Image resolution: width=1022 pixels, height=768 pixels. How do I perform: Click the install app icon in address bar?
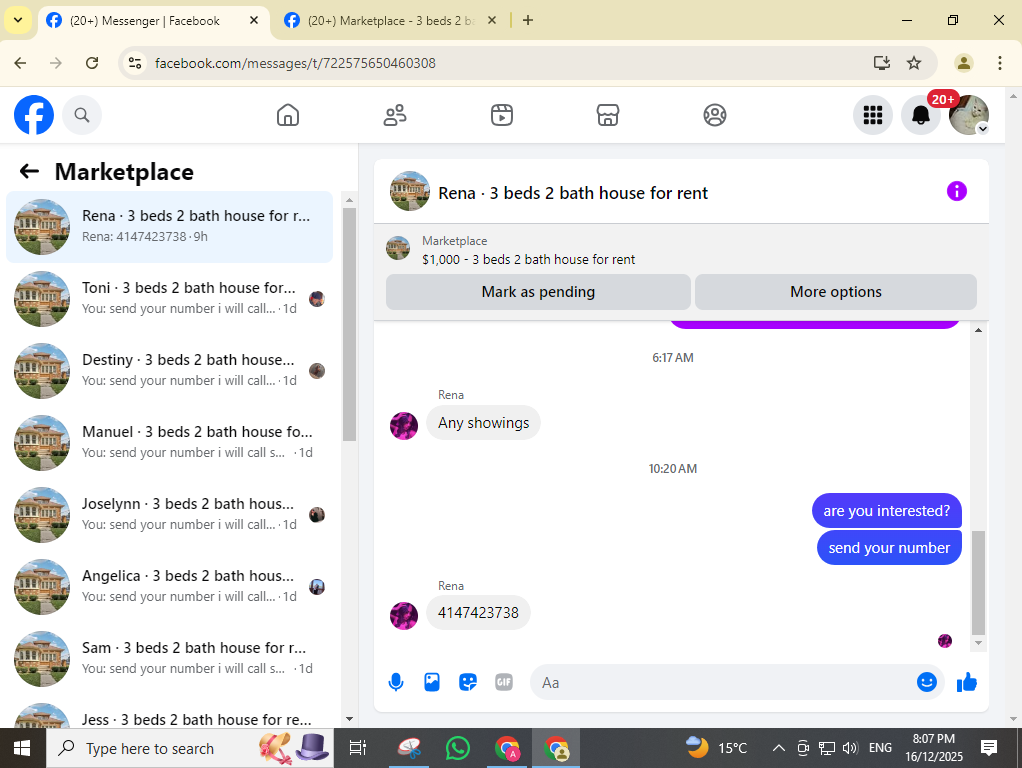(881, 63)
